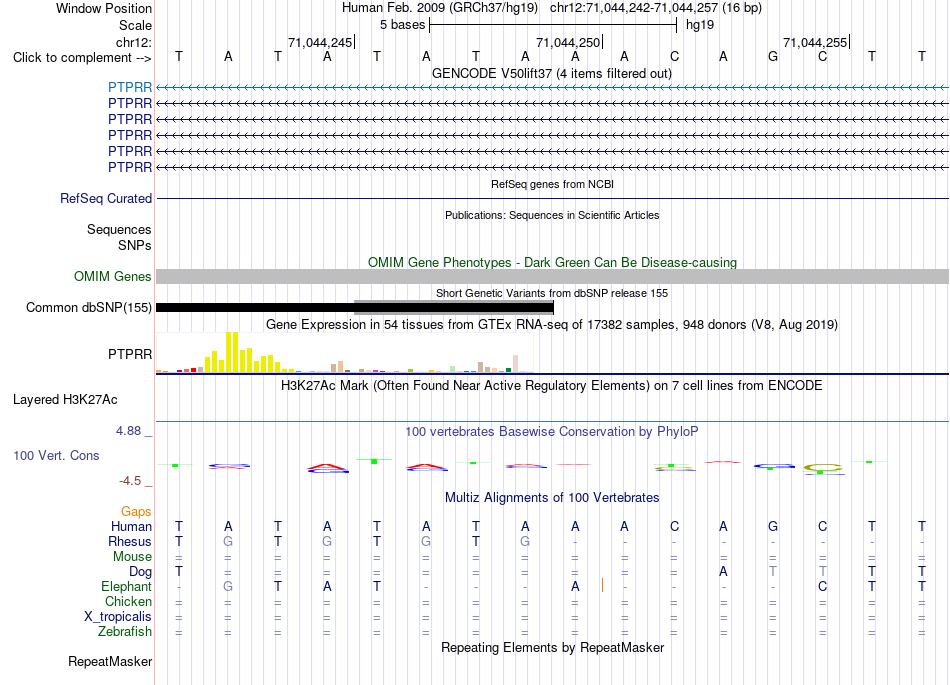Click the 71,044,250 position marker

click(568, 42)
